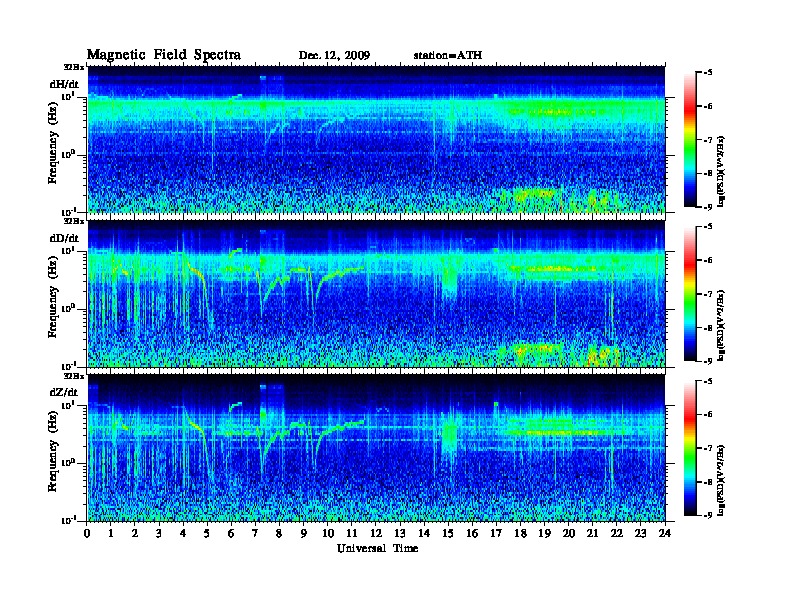Click the "Universal Time" axis title
Screen dimensions: 792x612
tap(377, 548)
